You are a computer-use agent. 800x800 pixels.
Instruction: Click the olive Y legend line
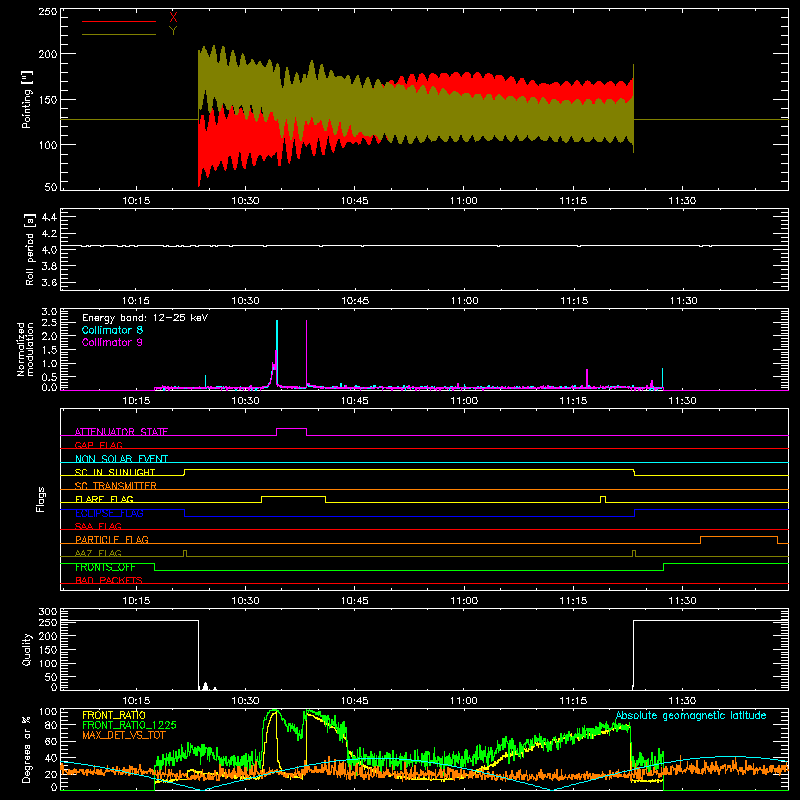click(119, 35)
